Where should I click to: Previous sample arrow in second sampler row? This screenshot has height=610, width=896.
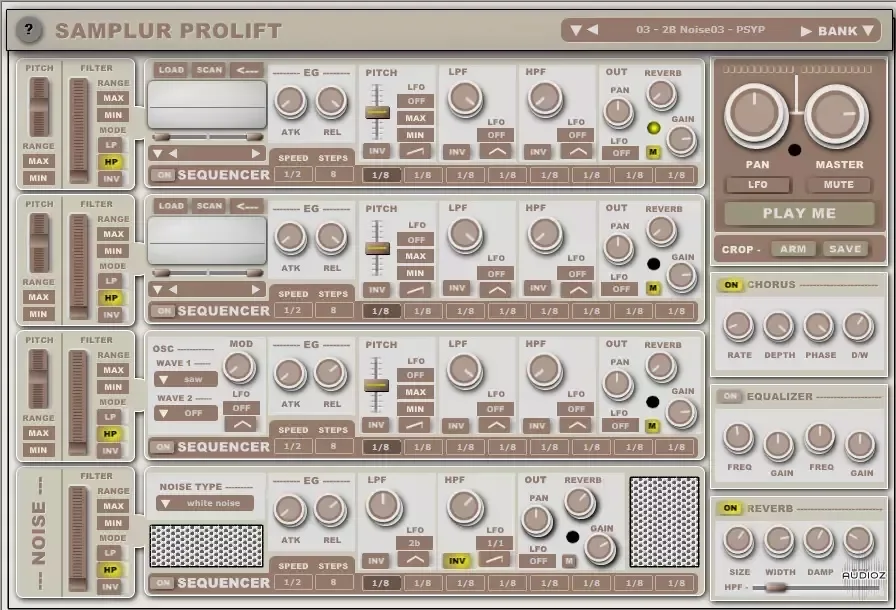(x=173, y=290)
